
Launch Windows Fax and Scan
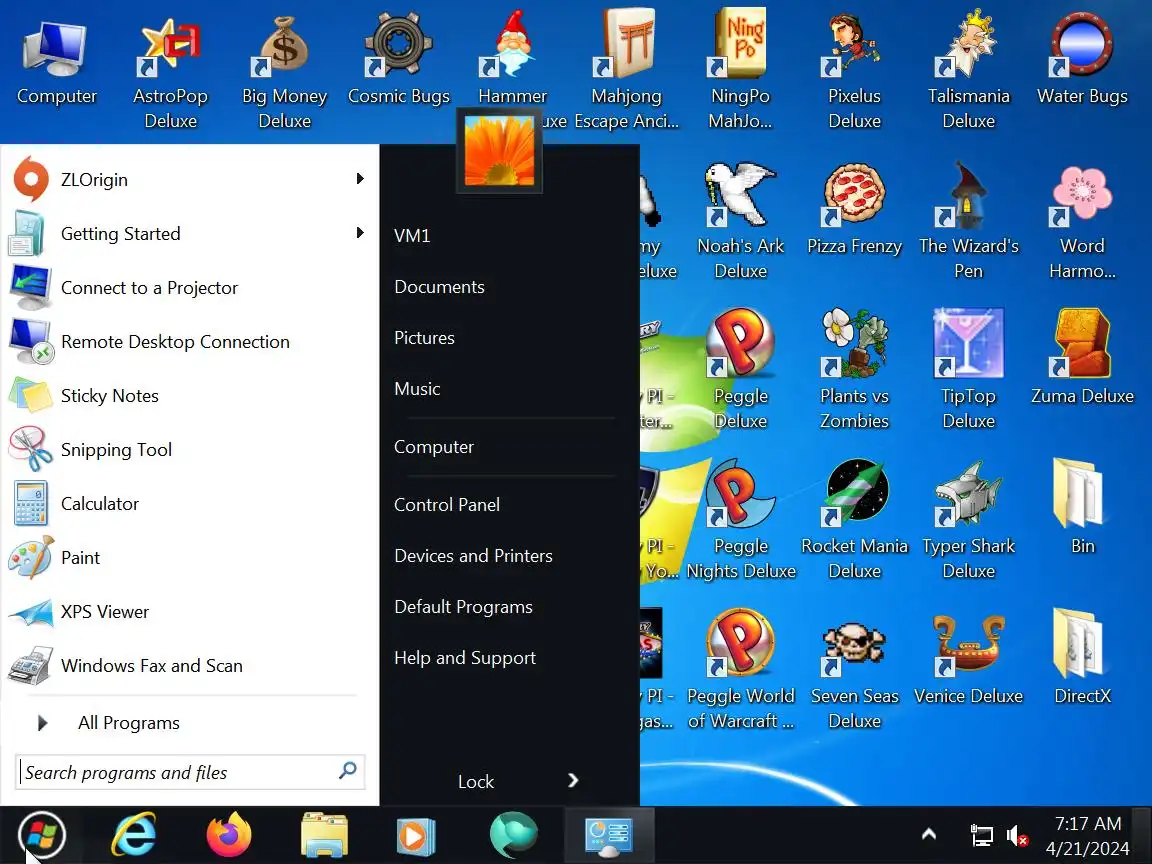tap(188, 666)
